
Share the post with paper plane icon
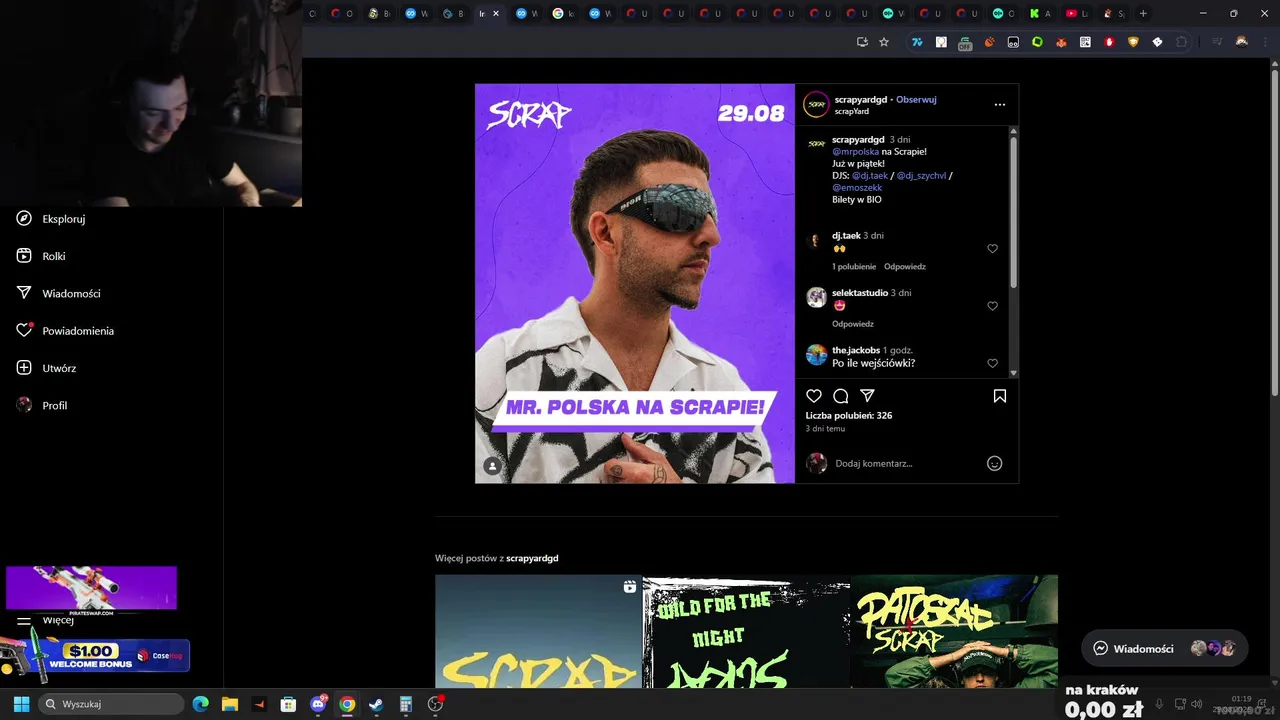click(x=867, y=396)
